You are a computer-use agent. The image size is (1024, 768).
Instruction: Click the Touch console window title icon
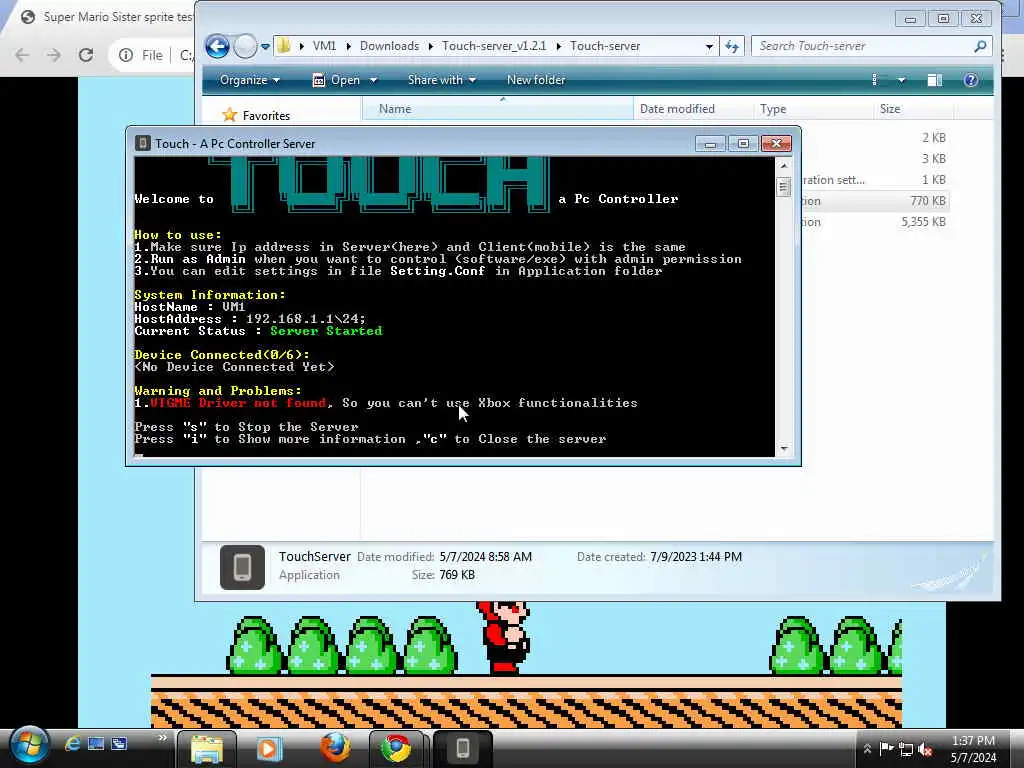tap(143, 143)
